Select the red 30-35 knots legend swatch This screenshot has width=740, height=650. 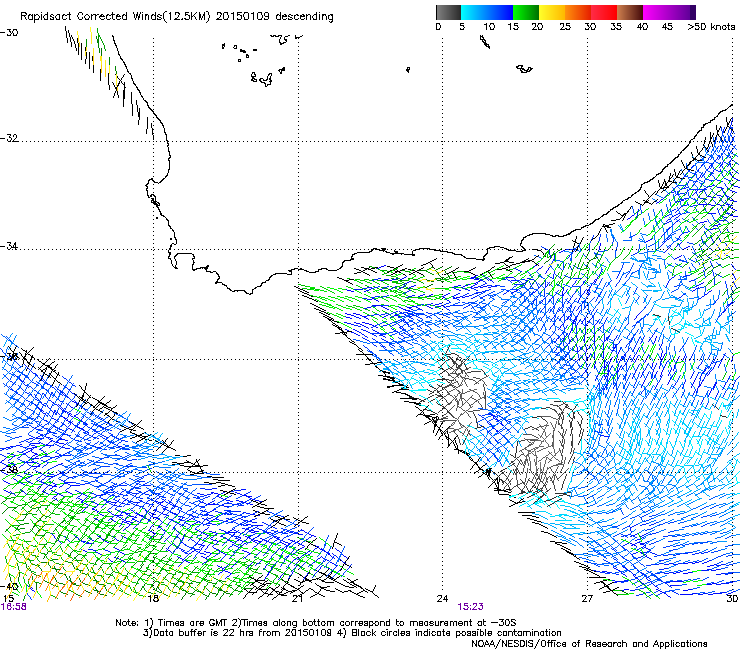pos(604,12)
